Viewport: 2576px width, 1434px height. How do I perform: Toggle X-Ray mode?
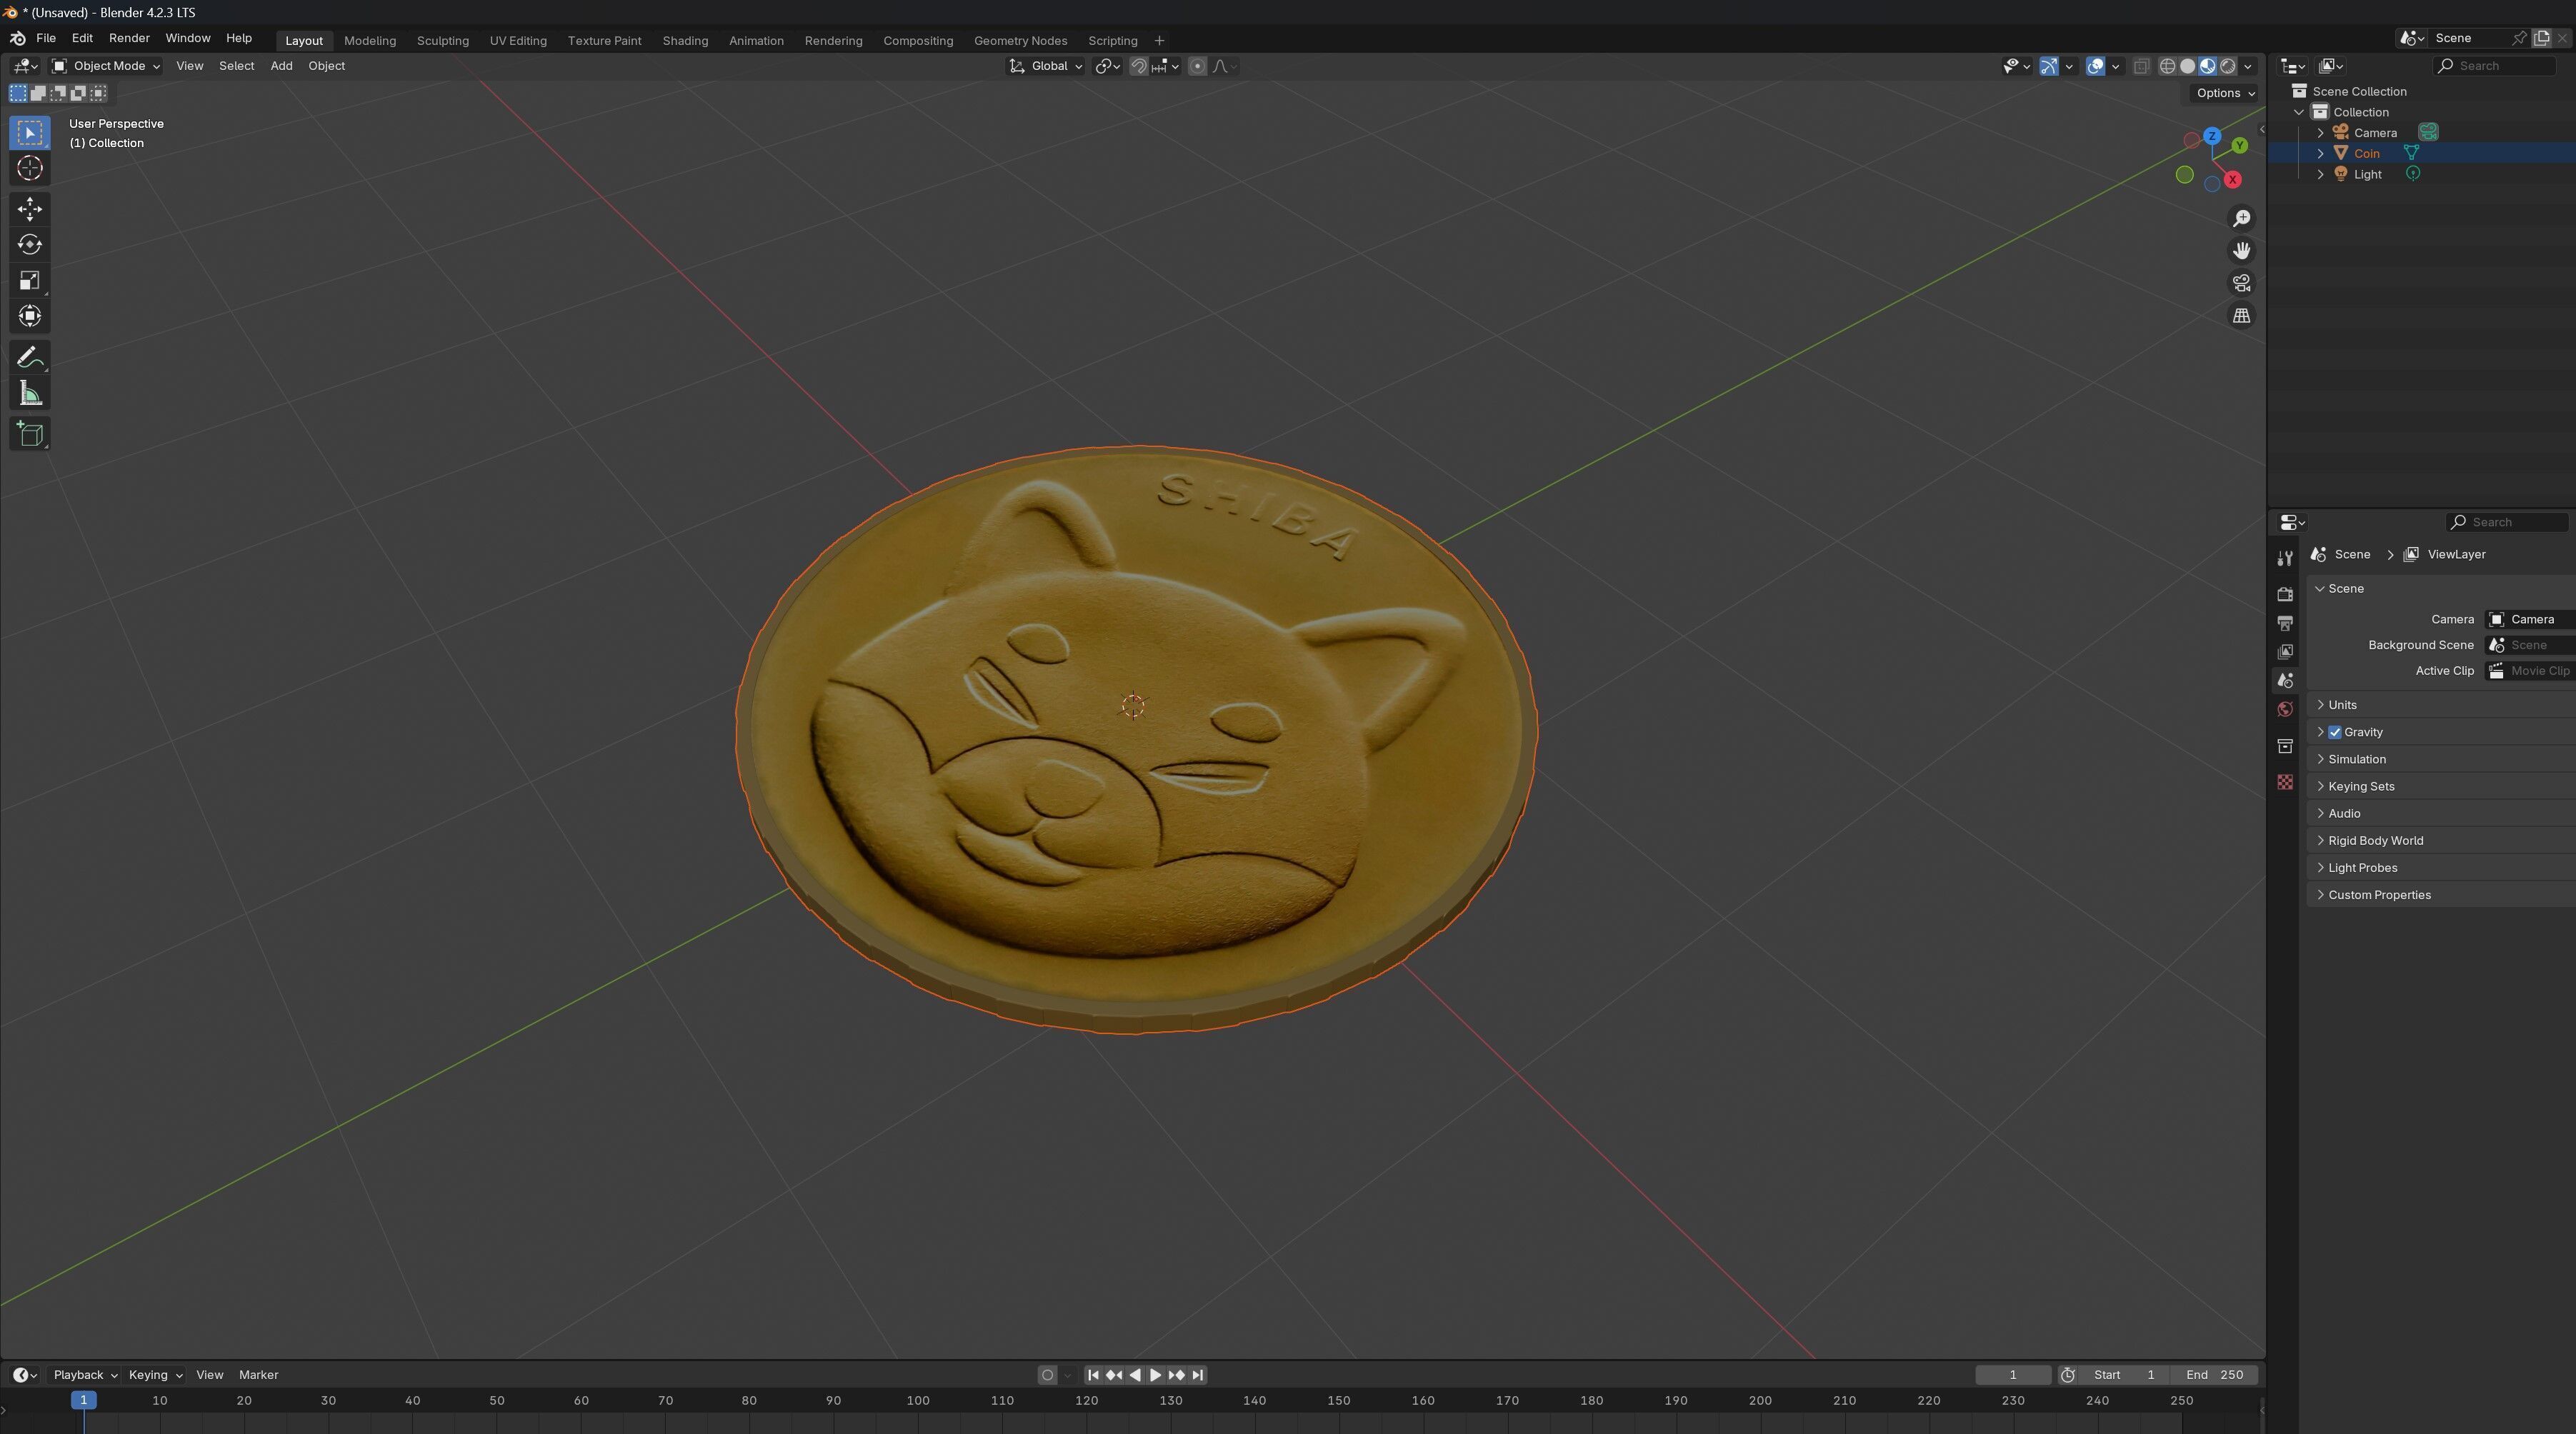click(x=2141, y=66)
